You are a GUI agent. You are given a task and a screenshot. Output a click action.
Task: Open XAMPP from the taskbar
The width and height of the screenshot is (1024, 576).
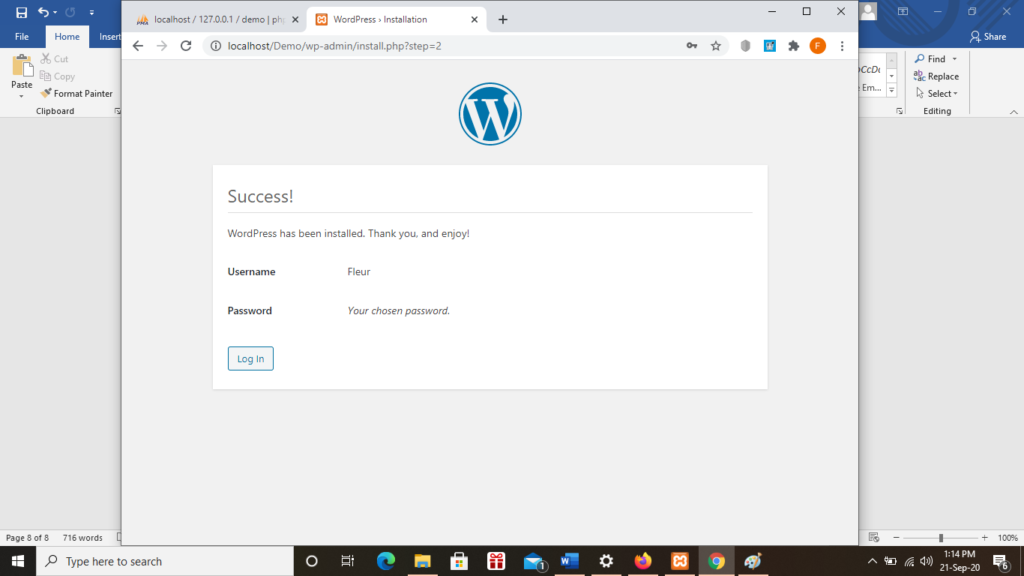coord(680,561)
